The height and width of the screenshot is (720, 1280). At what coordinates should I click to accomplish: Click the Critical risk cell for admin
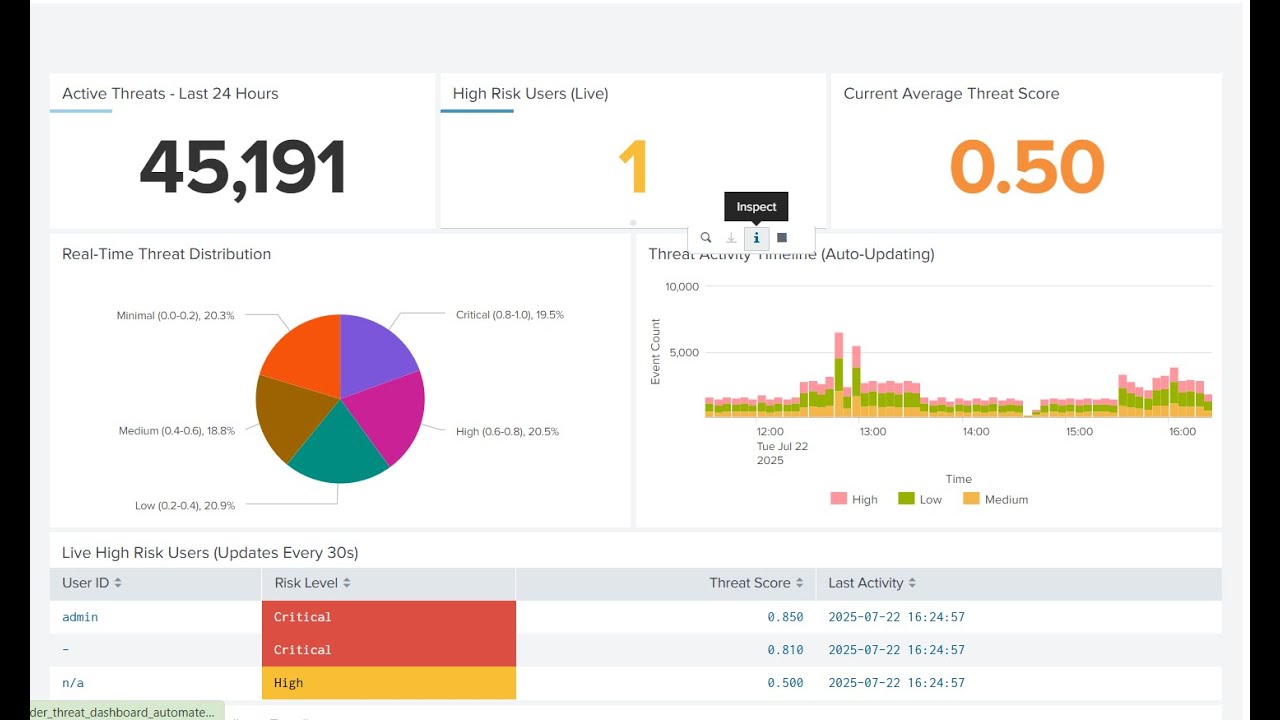click(389, 617)
